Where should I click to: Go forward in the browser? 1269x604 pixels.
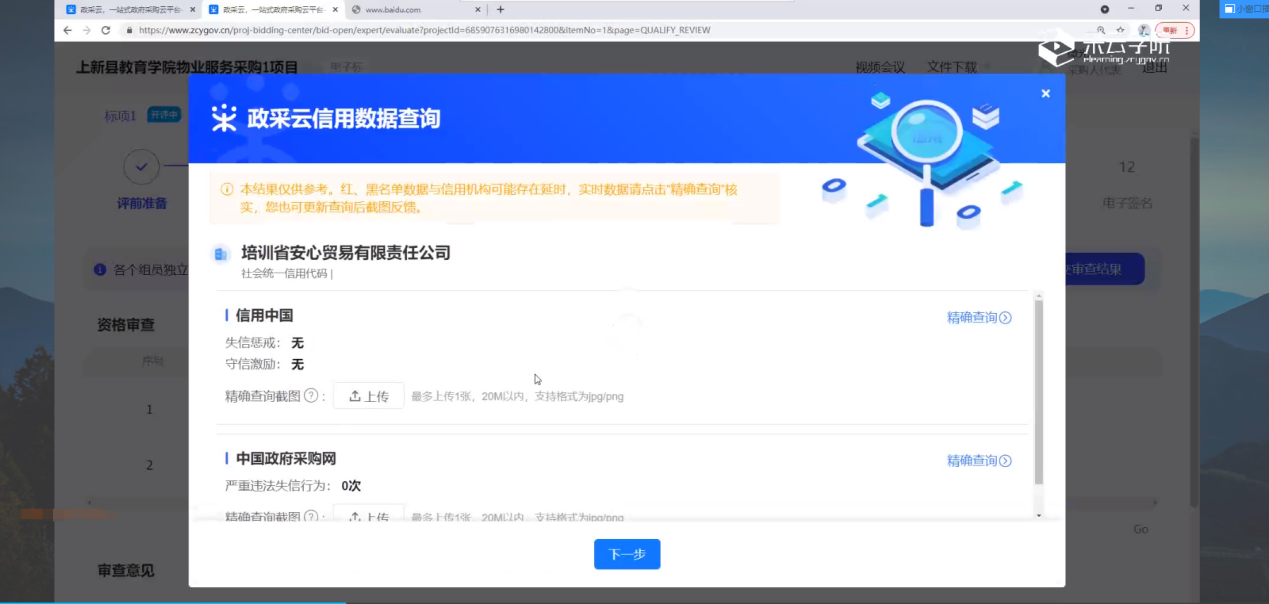[x=86, y=30]
